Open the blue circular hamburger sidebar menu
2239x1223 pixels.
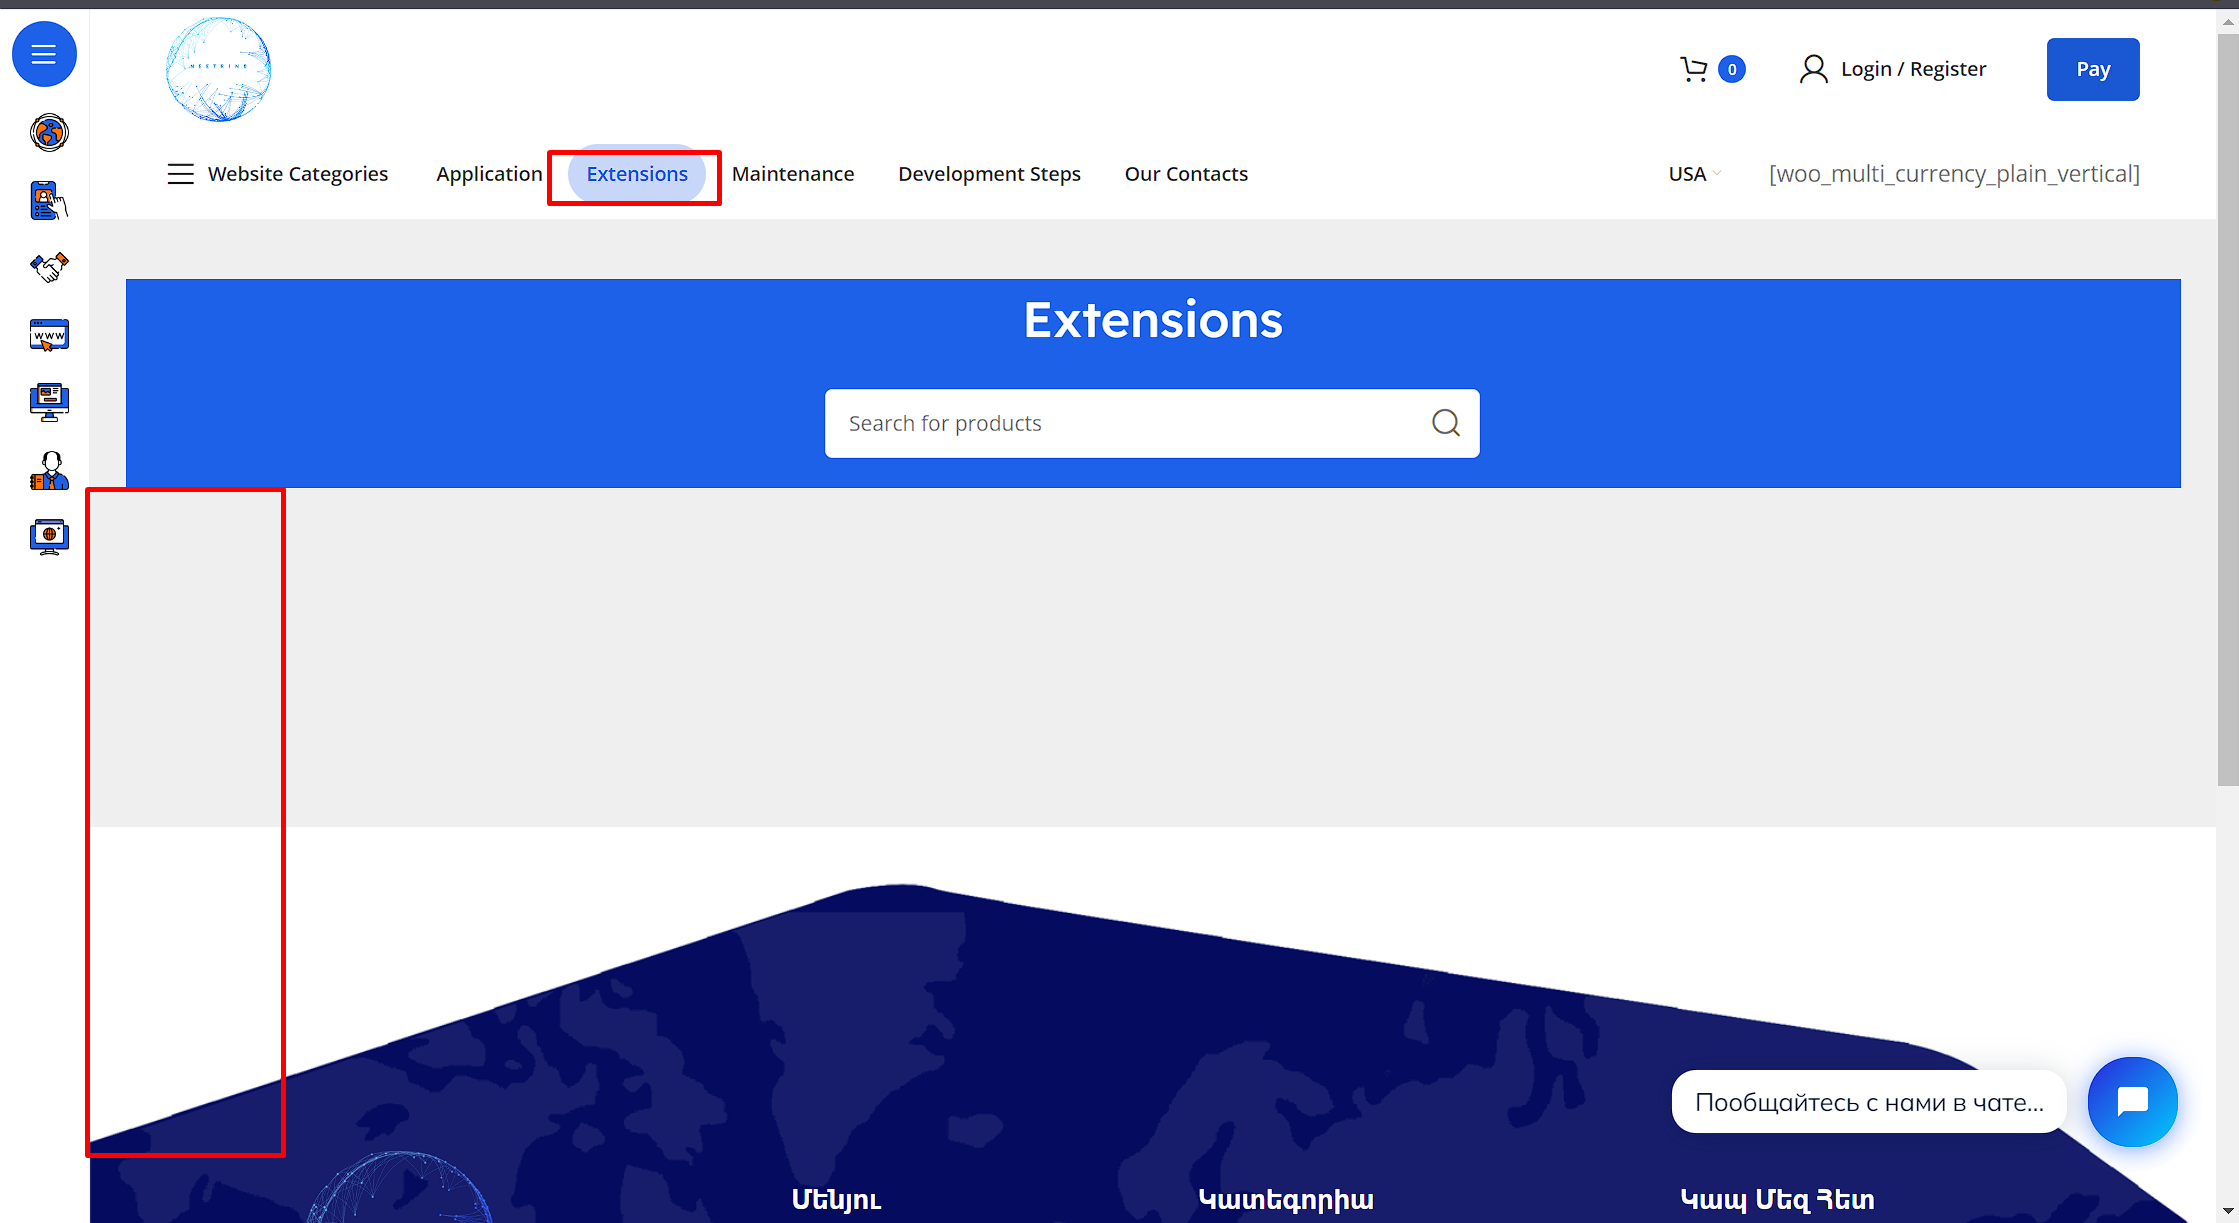click(44, 54)
